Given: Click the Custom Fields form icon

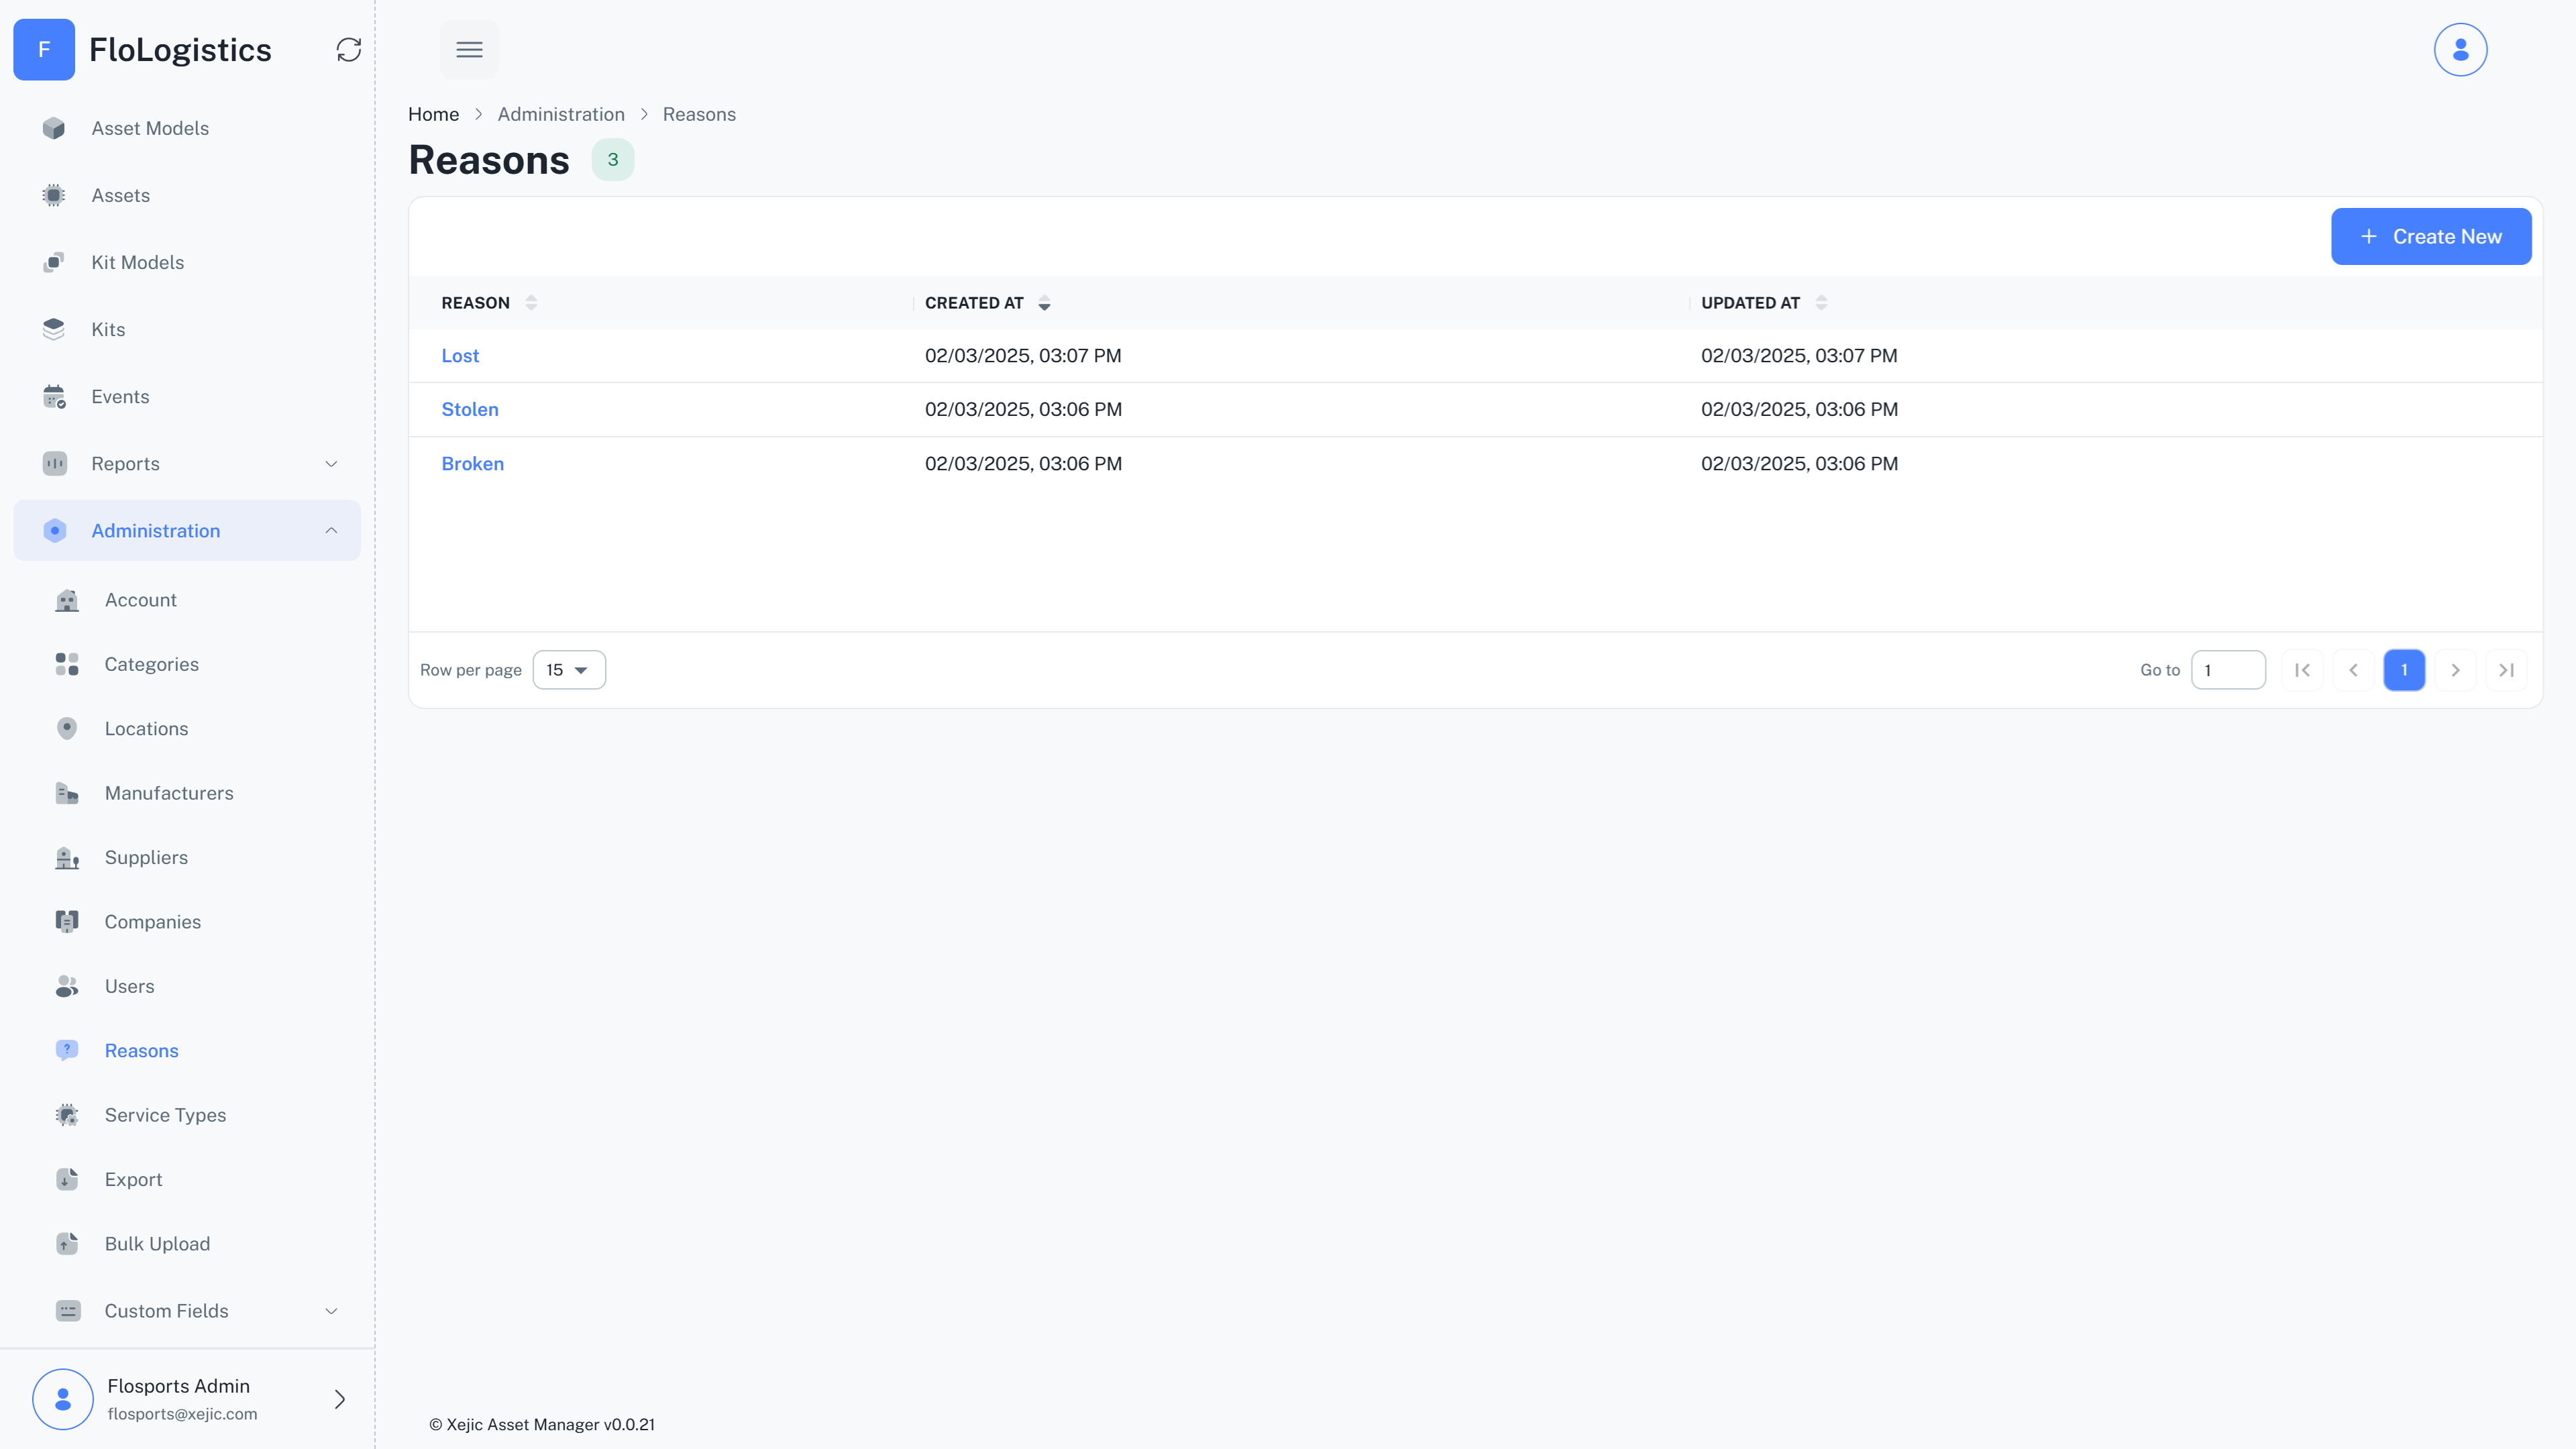Looking at the screenshot, I should click(67, 1310).
